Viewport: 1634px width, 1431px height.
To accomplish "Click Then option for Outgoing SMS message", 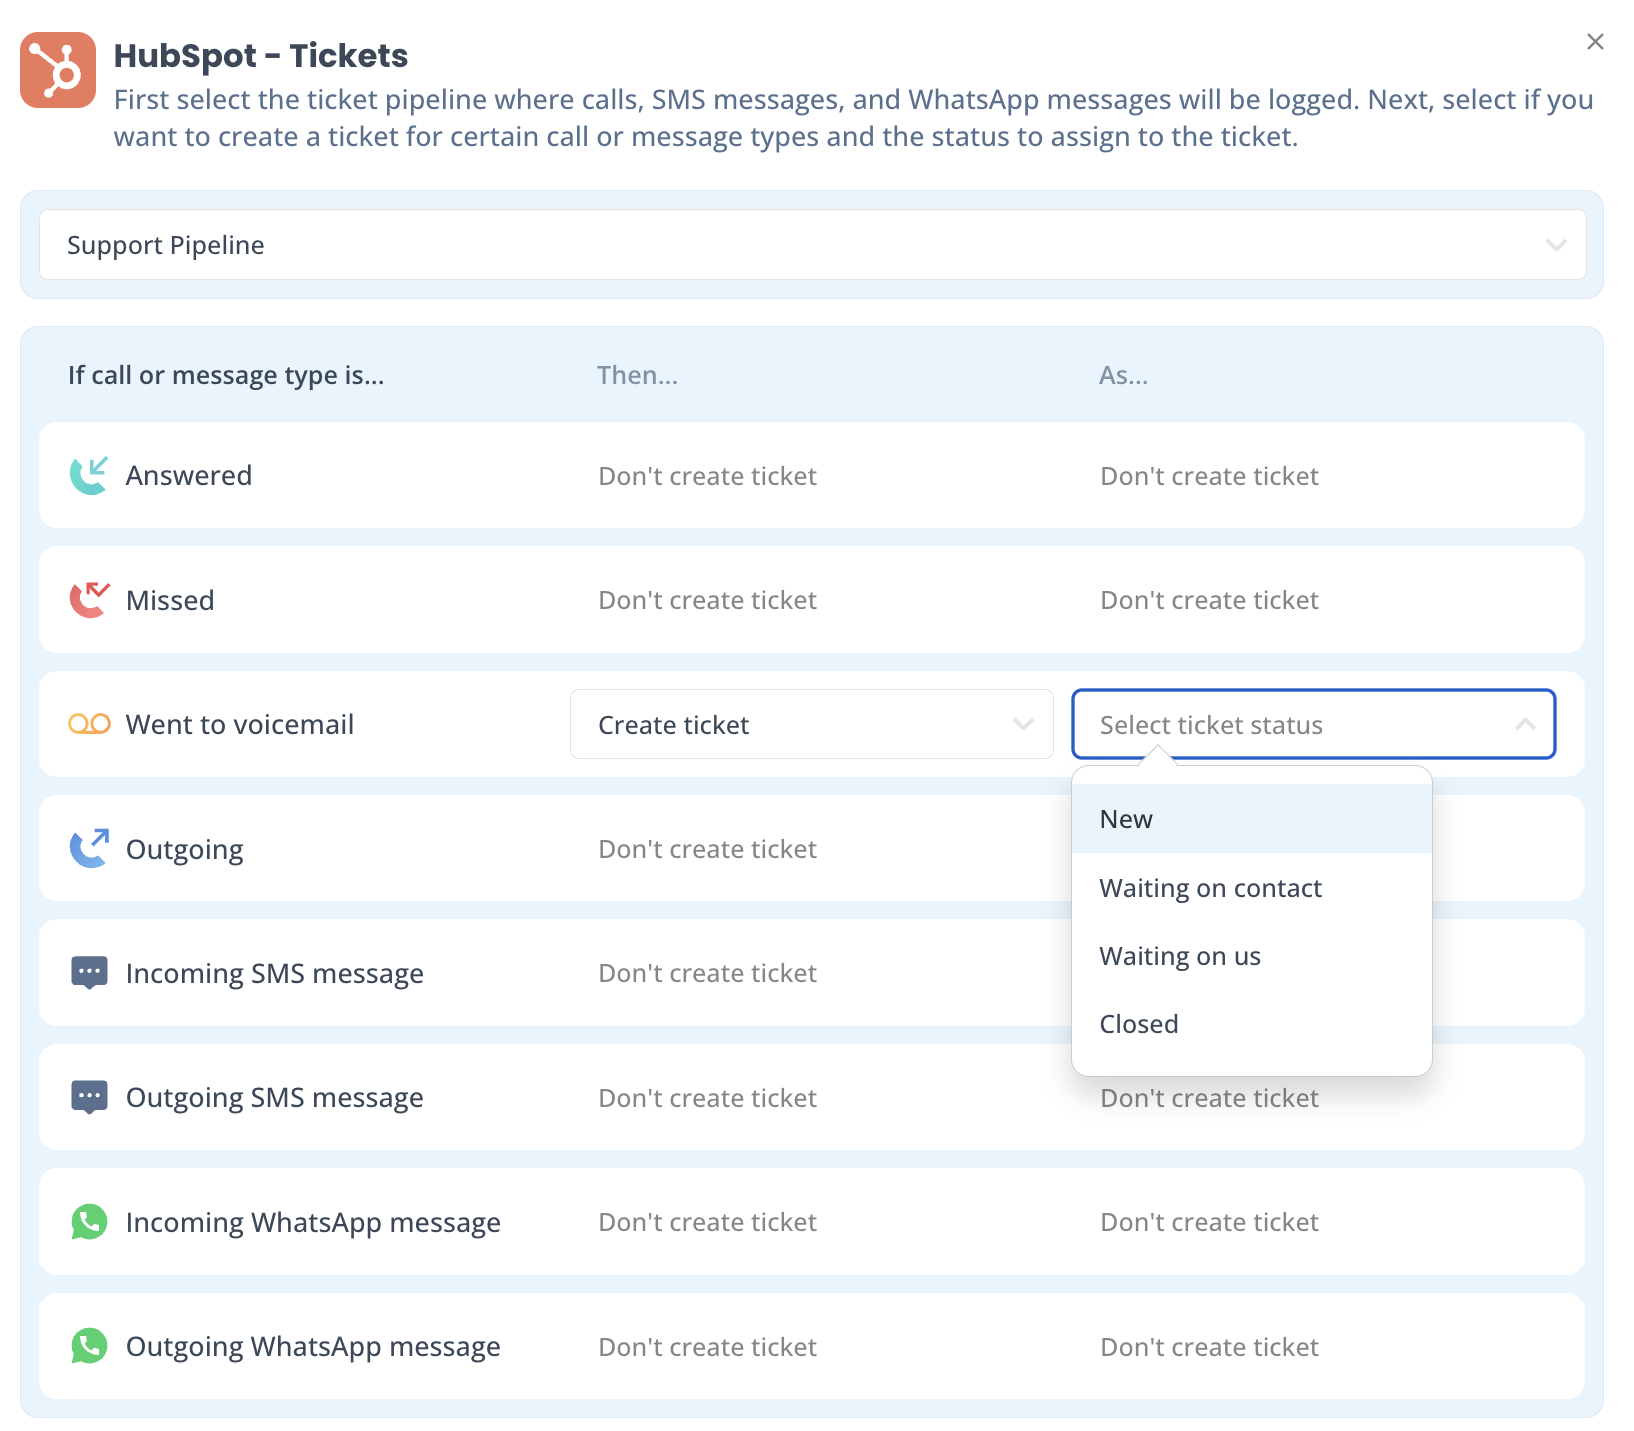I will [707, 1098].
